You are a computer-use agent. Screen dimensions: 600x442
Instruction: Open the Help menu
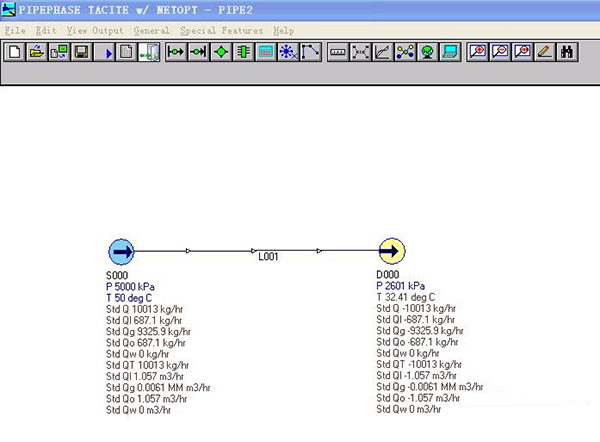pyautogui.click(x=284, y=31)
